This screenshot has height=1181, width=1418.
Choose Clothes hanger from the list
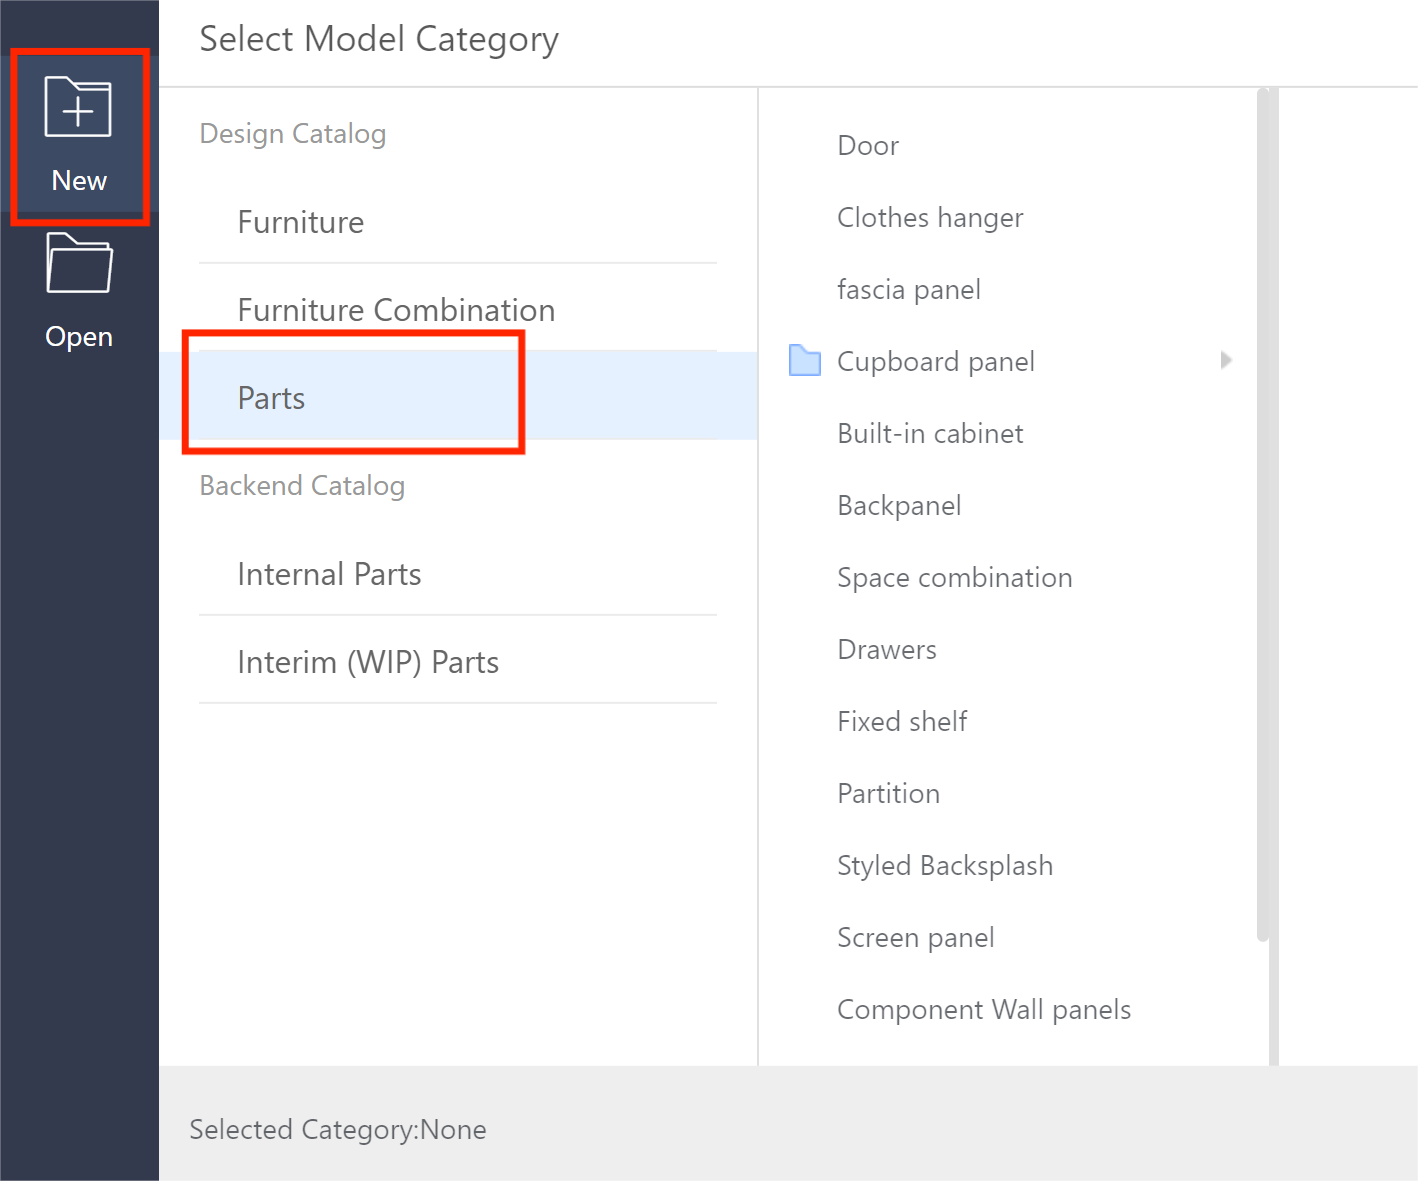pos(930,218)
